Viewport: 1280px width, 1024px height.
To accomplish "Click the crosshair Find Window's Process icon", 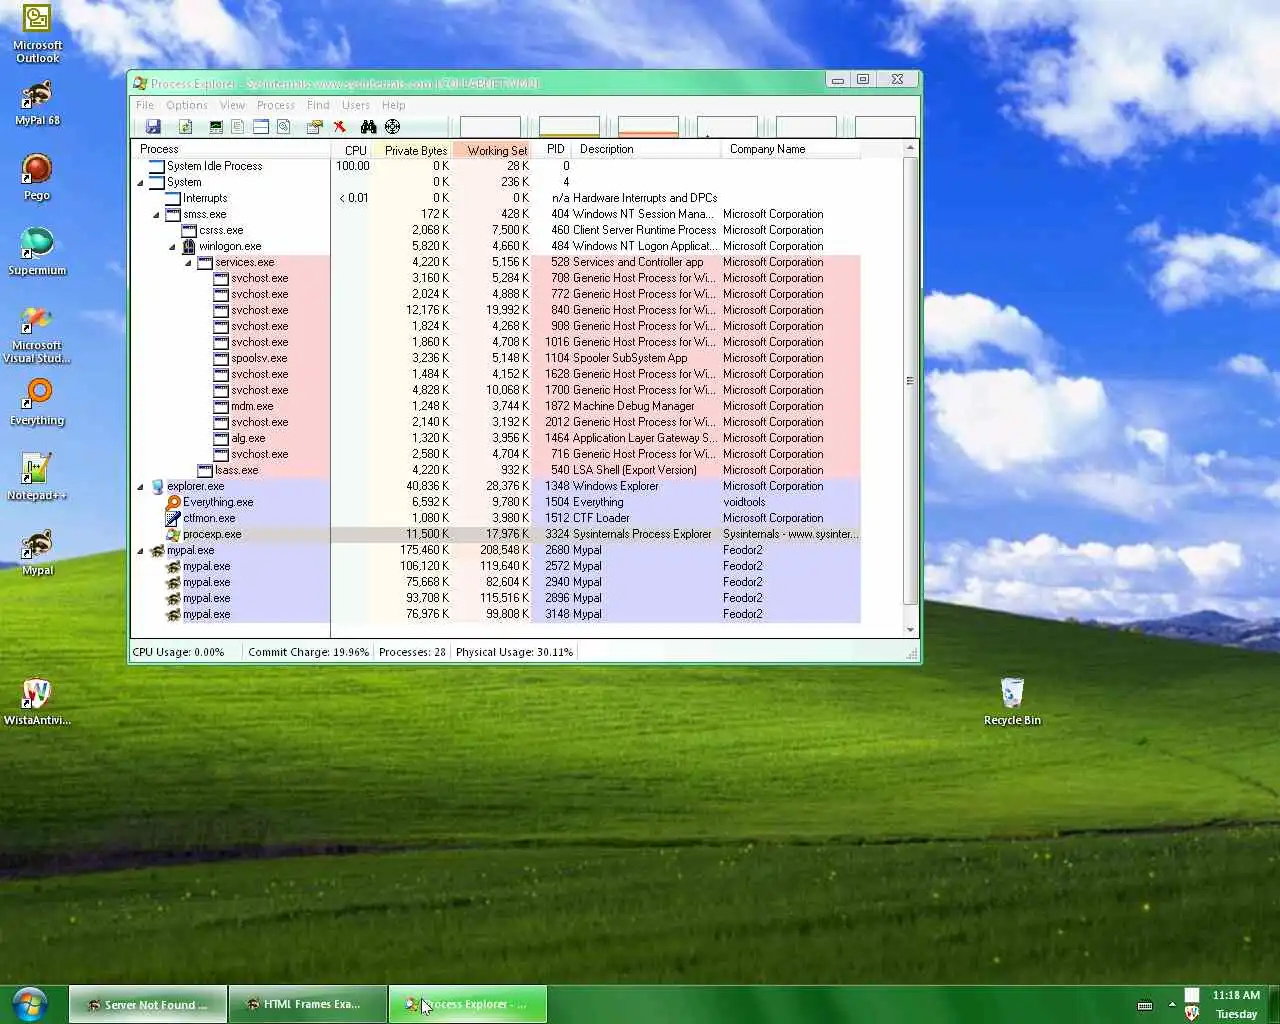I will (392, 127).
